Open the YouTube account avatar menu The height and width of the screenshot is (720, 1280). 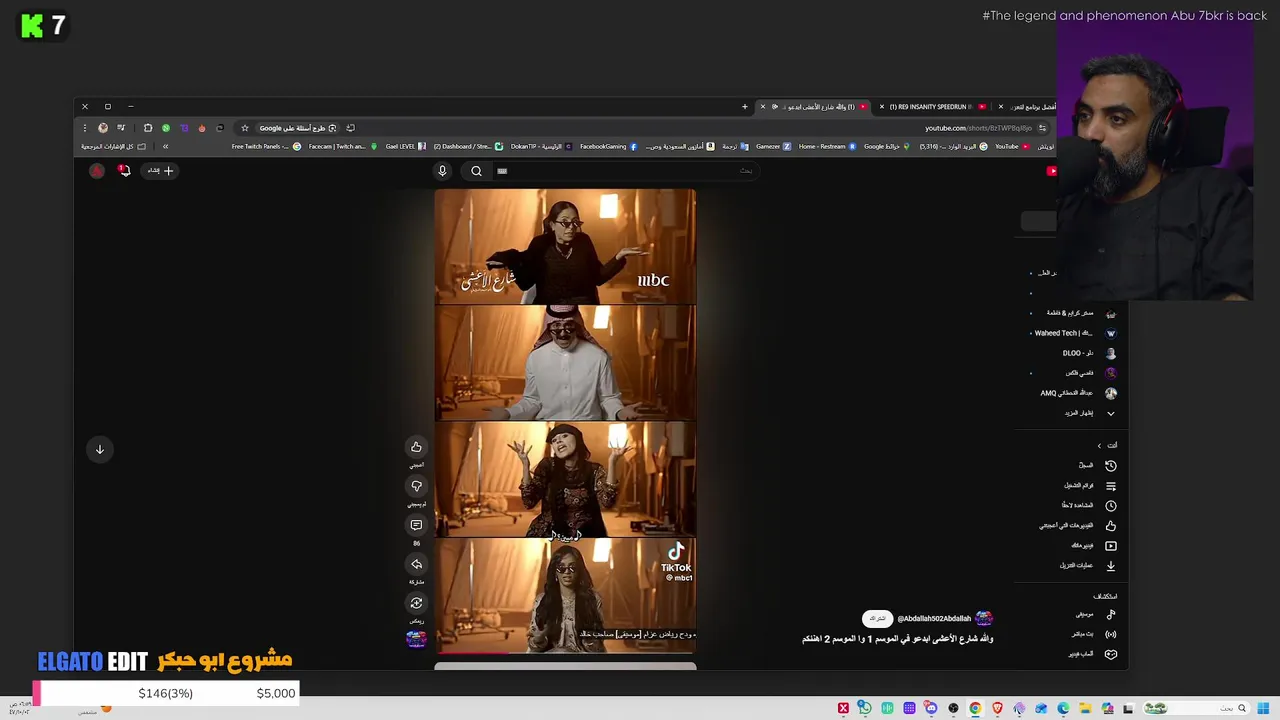pos(97,171)
